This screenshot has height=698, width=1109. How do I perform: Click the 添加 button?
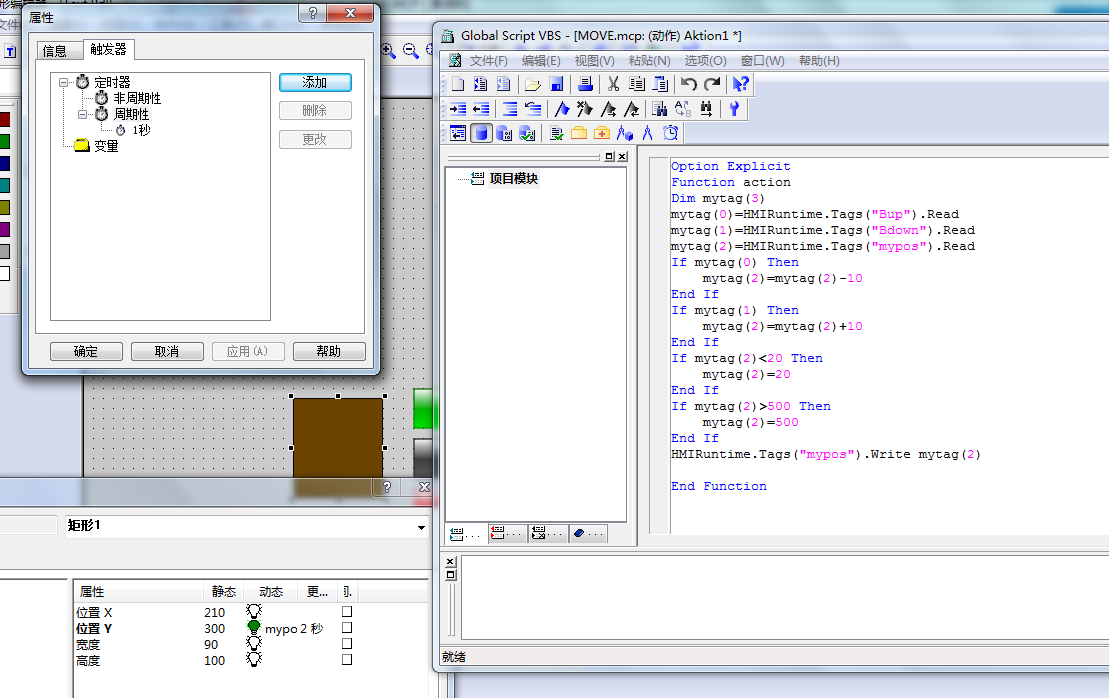click(x=315, y=83)
